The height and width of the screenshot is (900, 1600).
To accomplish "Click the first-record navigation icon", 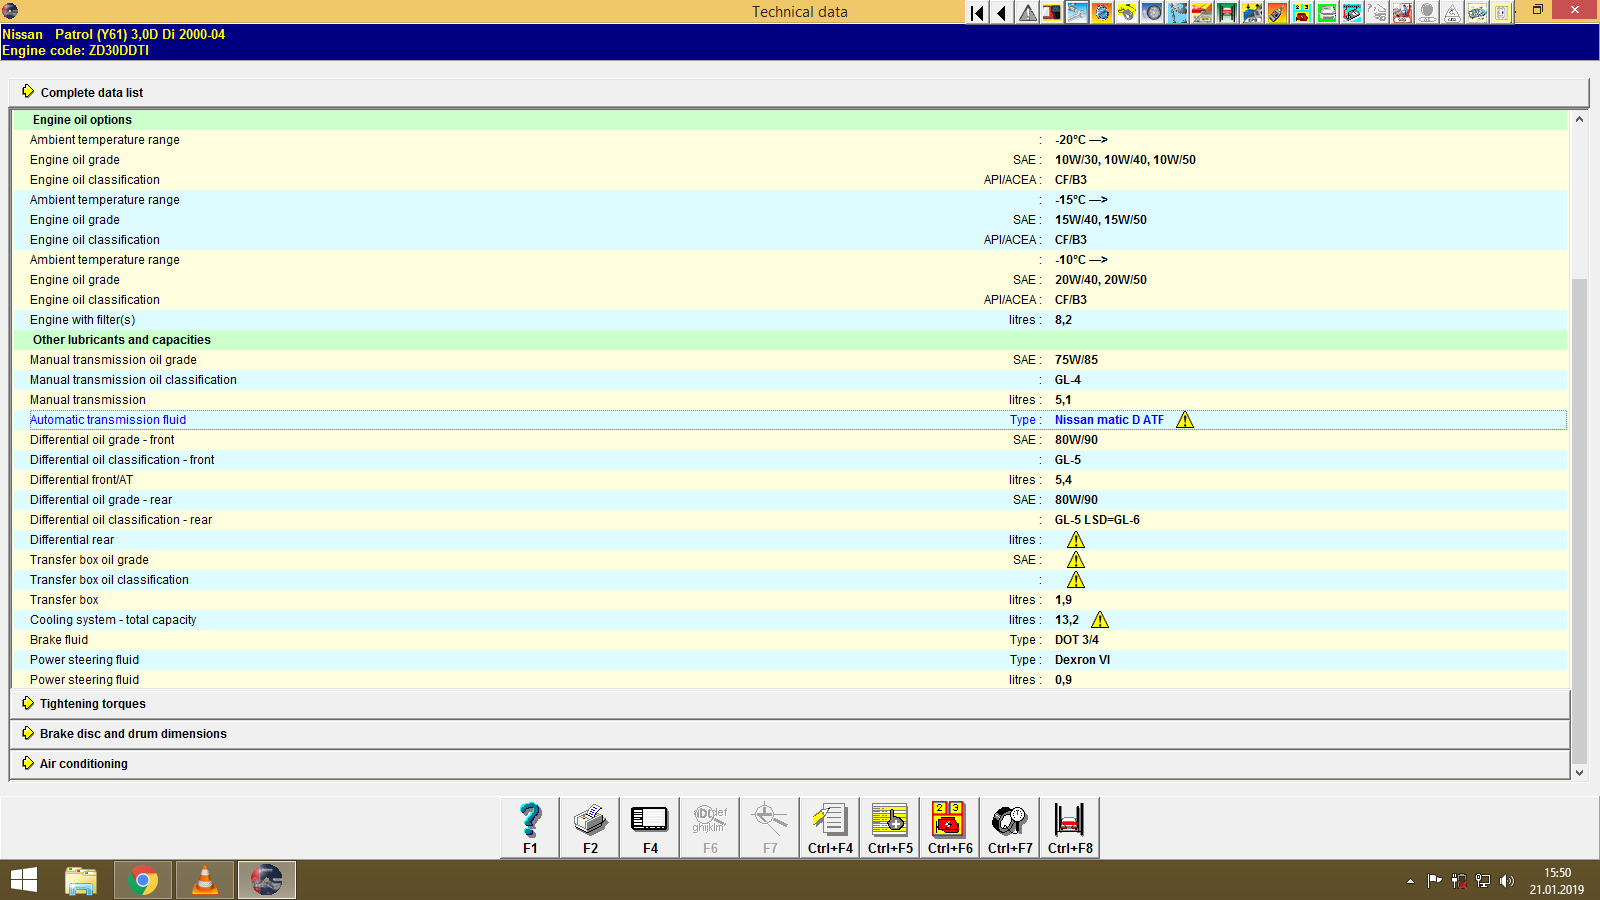I will click(x=975, y=13).
